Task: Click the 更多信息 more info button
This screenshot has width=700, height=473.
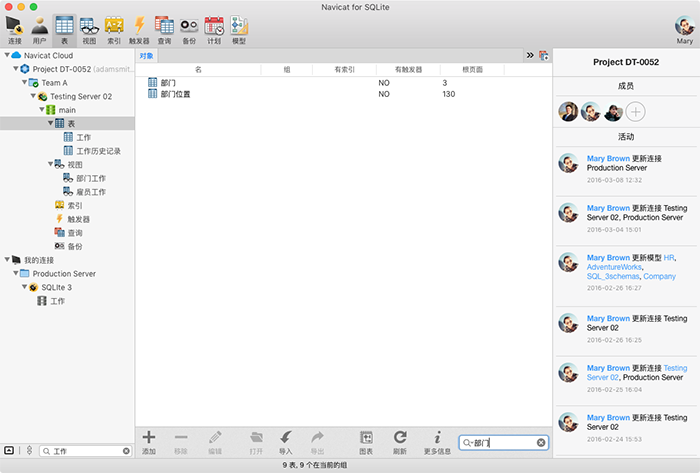Action: click(437, 442)
